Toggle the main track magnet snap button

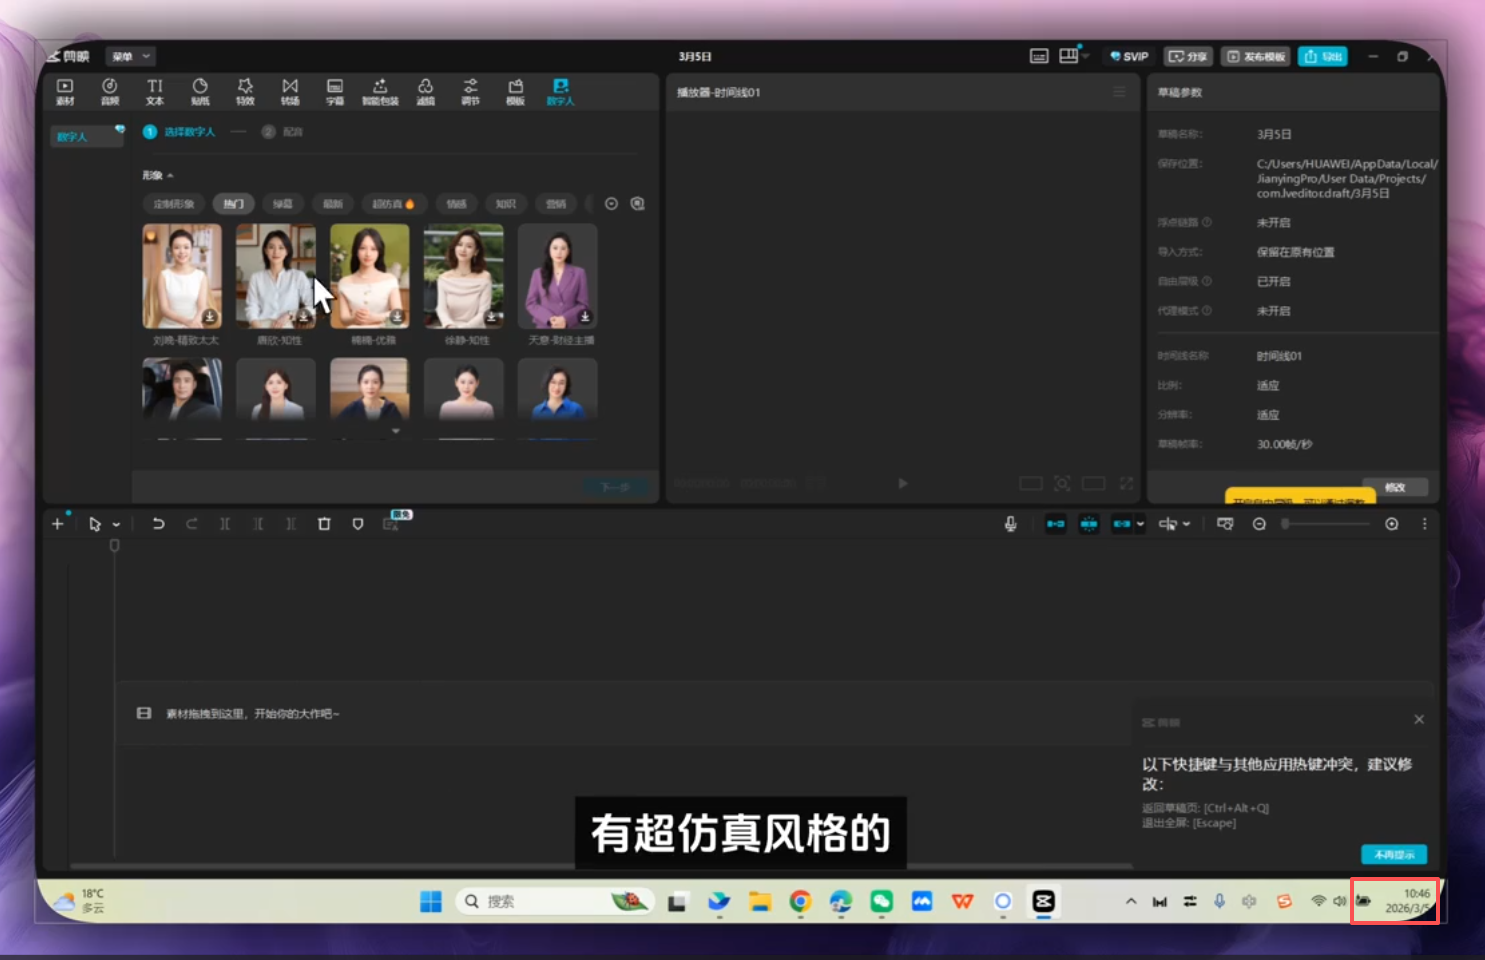pos(1055,524)
